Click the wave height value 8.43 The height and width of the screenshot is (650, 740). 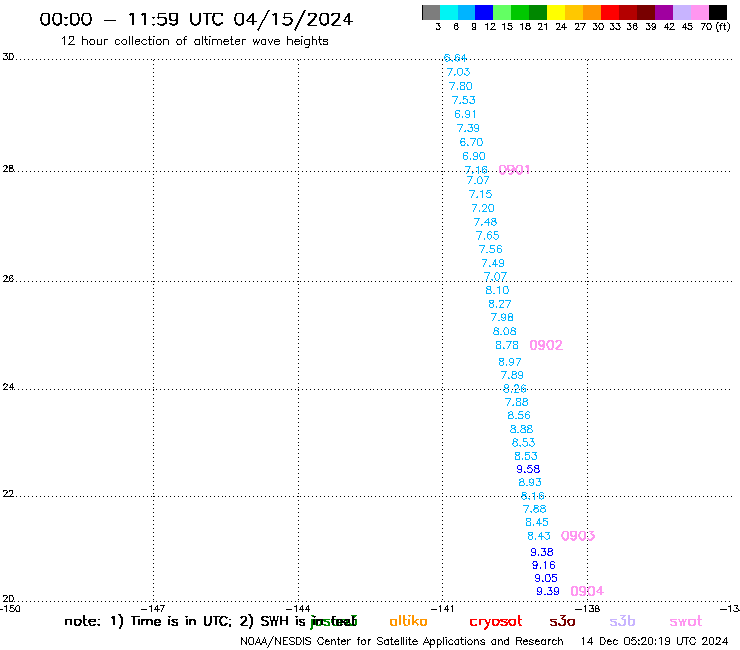pos(539,536)
